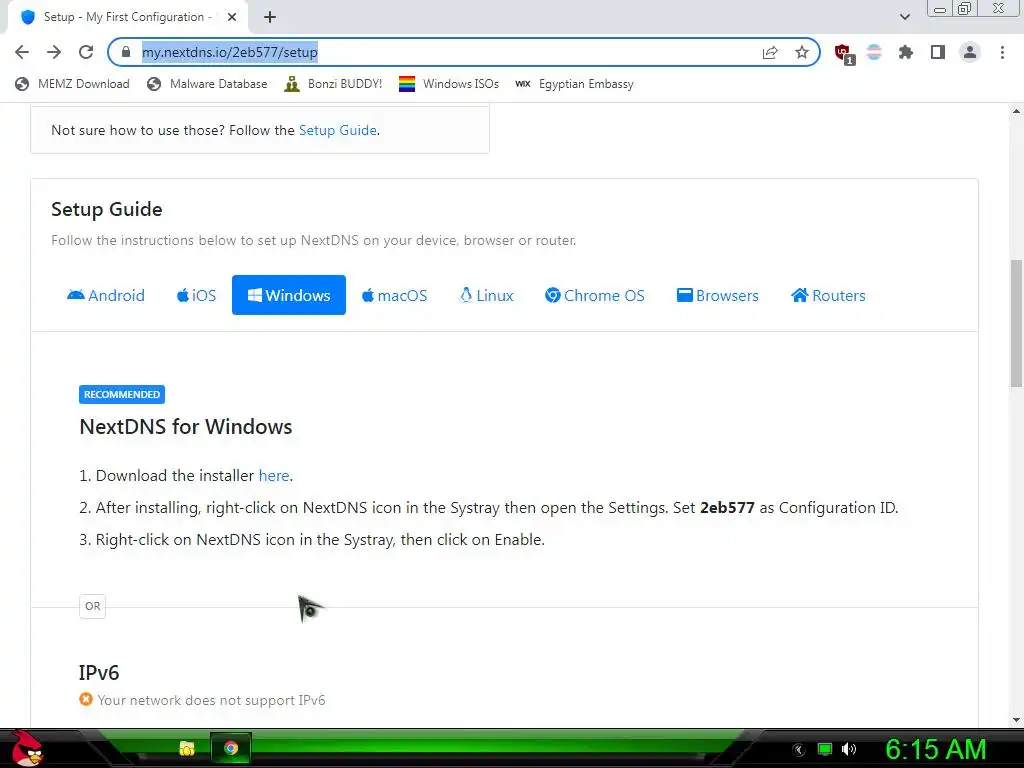This screenshot has height=768, width=1024.
Task: Open the Extensions puzzle piece menu
Action: tap(906, 52)
